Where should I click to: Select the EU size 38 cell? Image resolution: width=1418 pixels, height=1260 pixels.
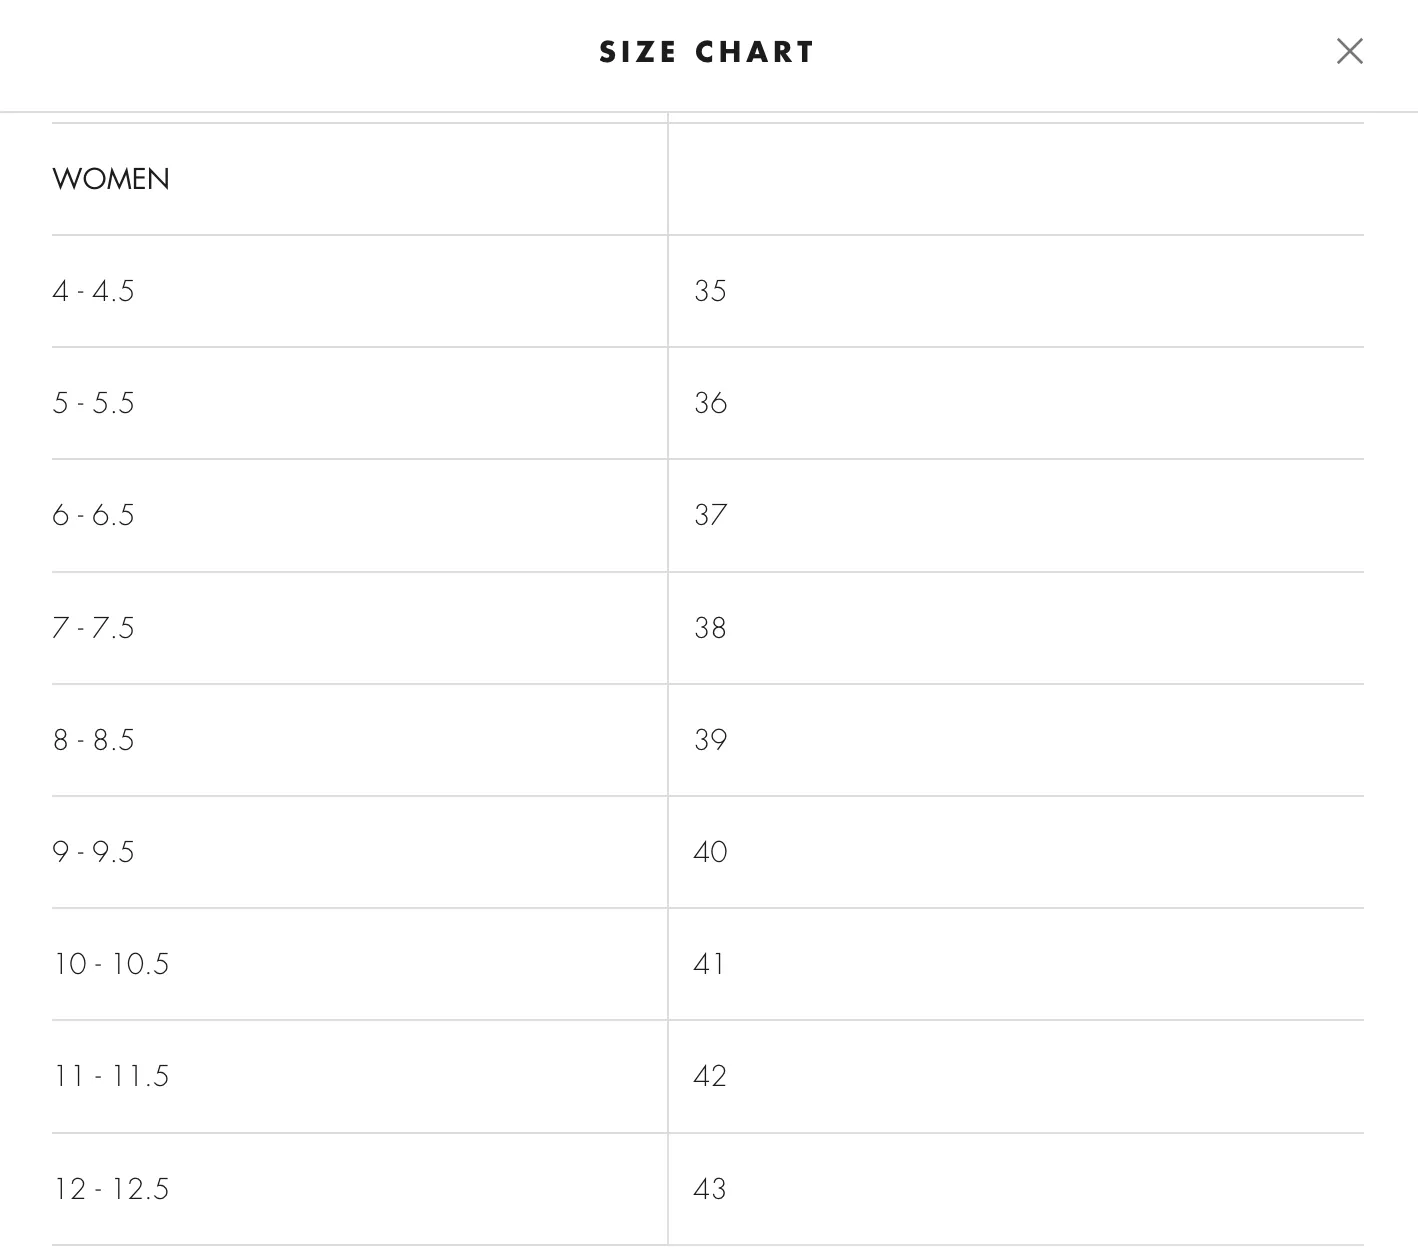[x=1016, y=628]
